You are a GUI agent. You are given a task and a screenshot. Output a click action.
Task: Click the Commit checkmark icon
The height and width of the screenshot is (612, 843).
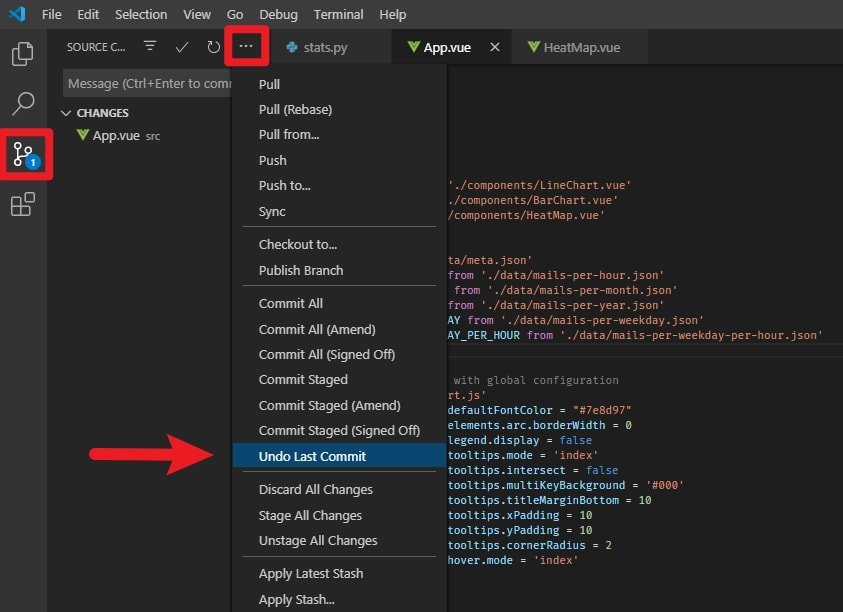pos(182,46)
